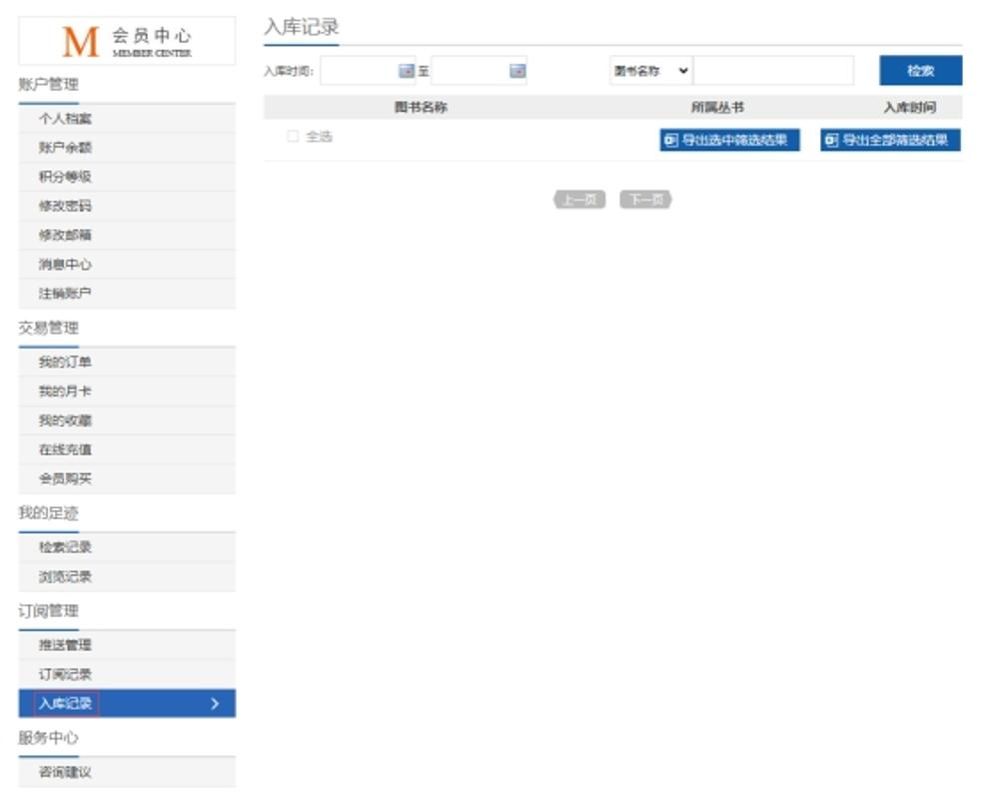
Task: Click the end date input field
Action: [469, 70]
